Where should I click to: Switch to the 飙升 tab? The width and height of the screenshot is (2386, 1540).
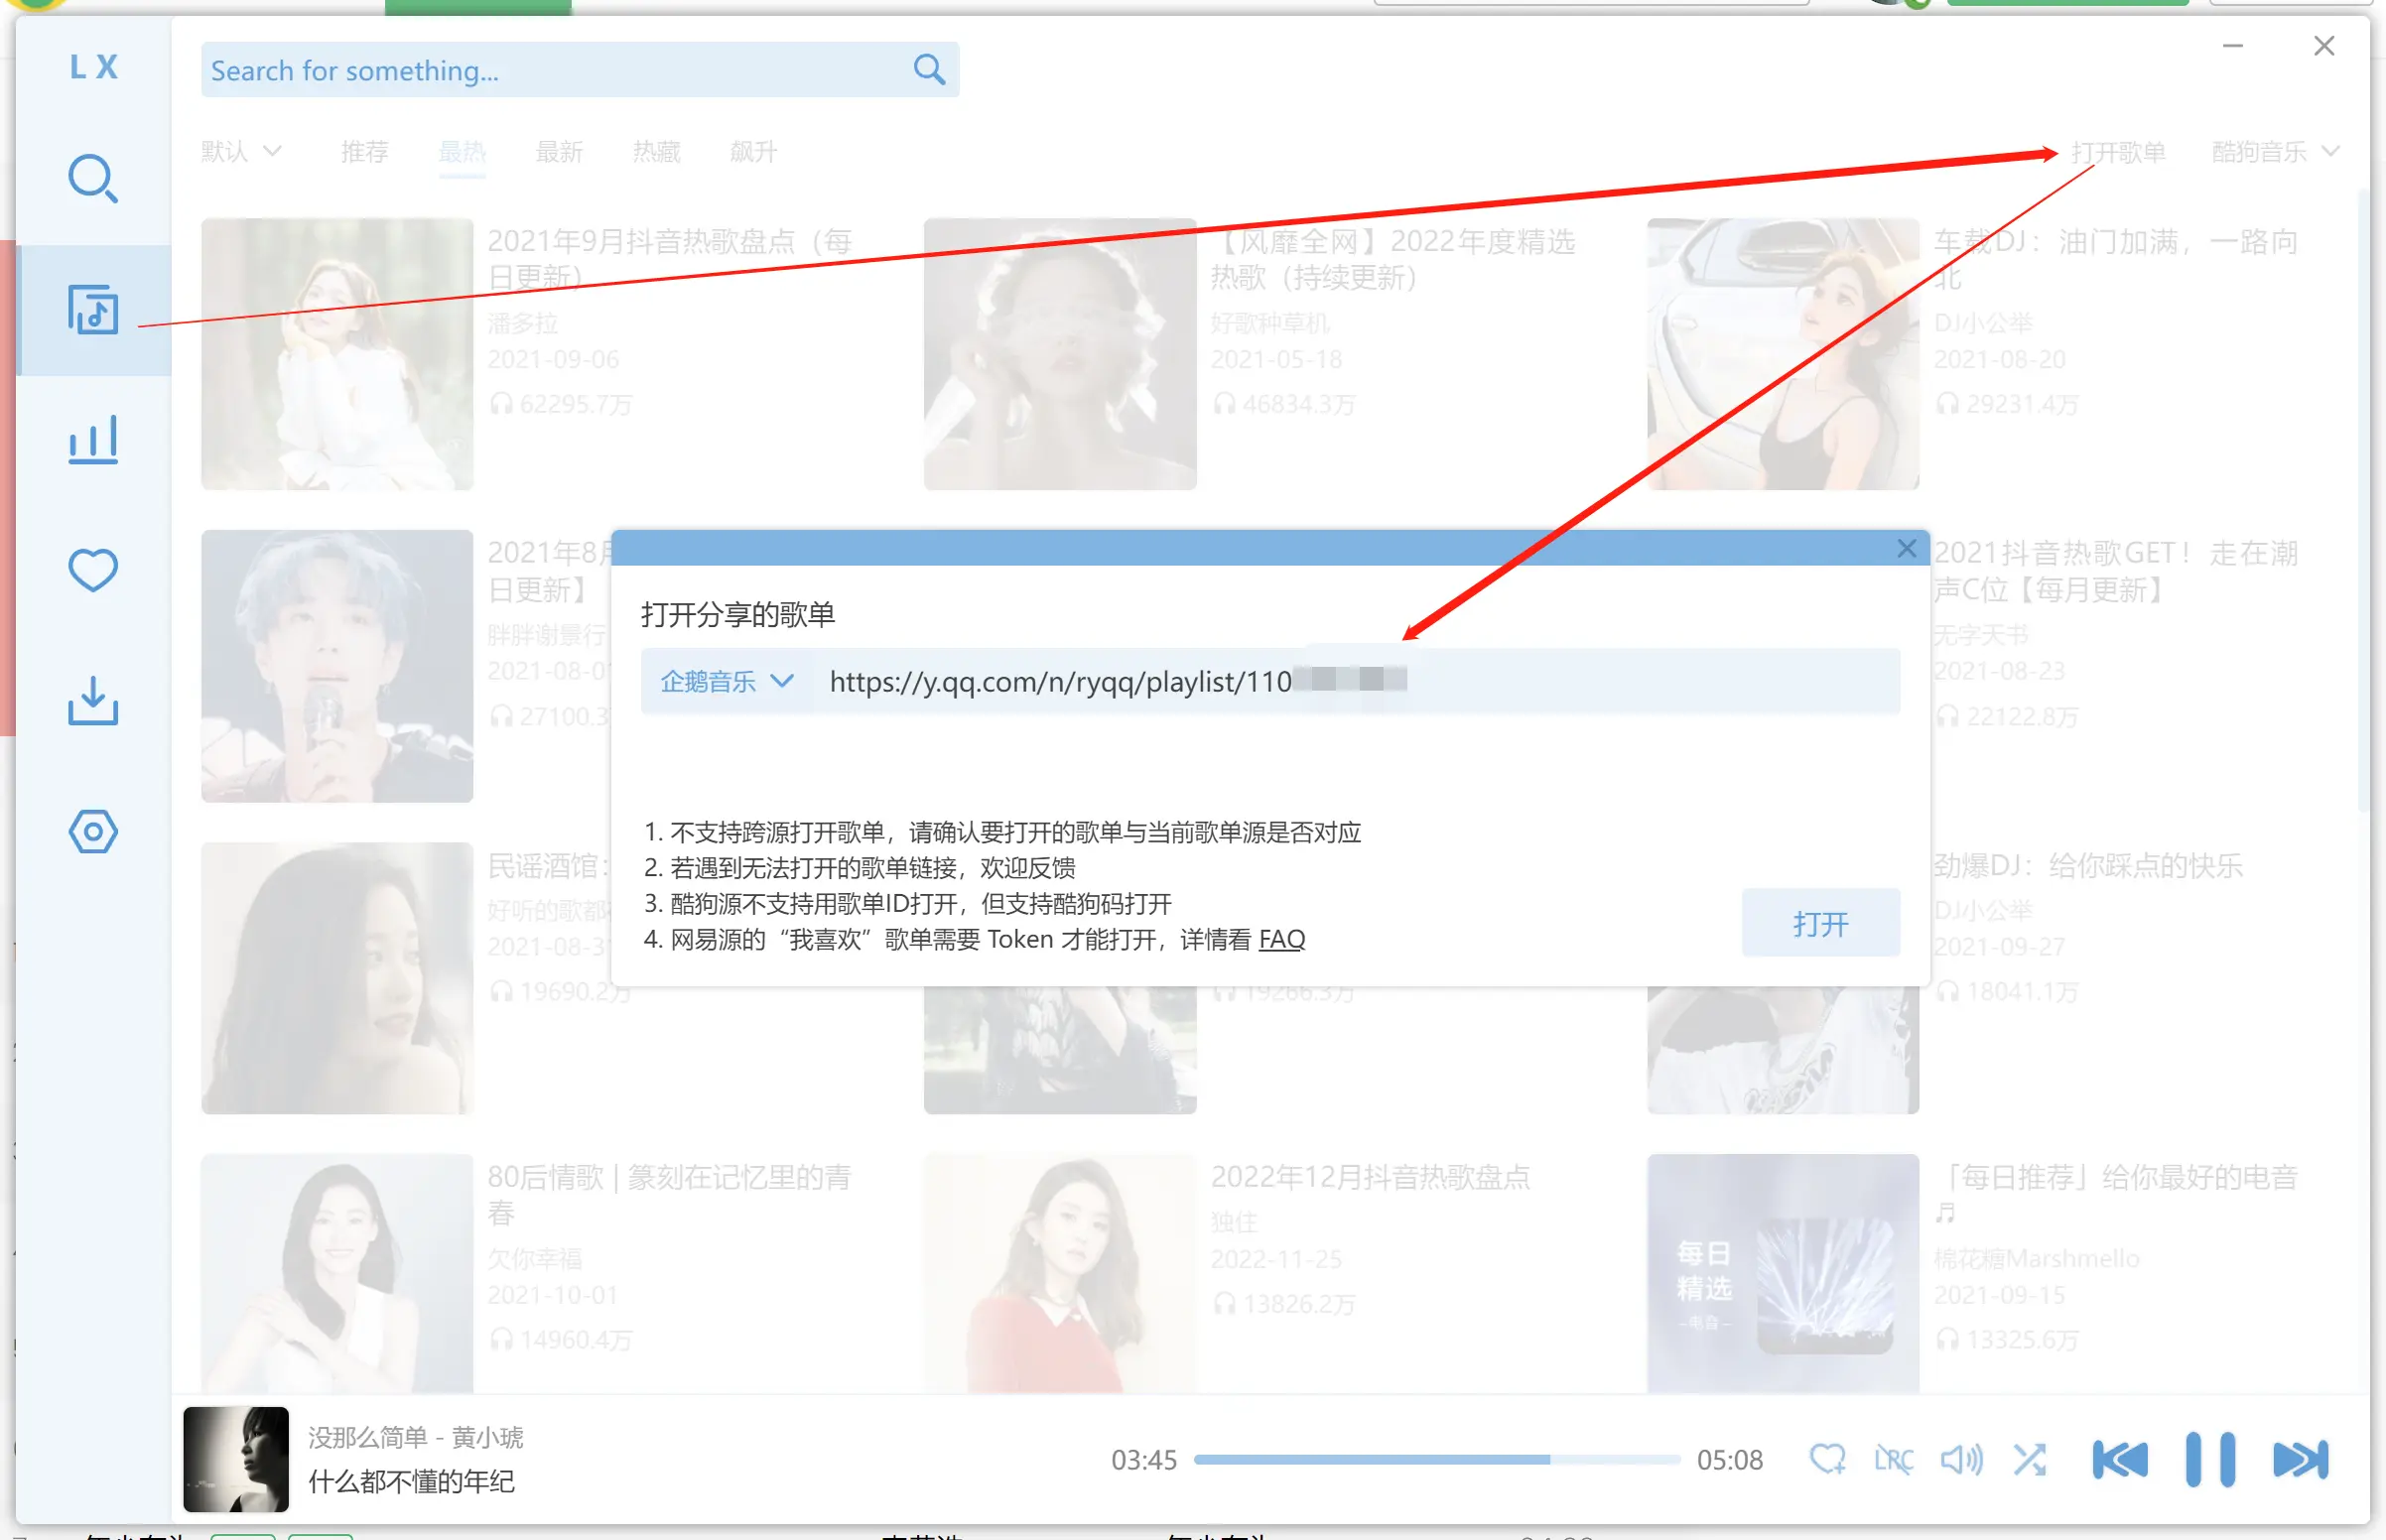pyautogui.click(x=753, y=151)
